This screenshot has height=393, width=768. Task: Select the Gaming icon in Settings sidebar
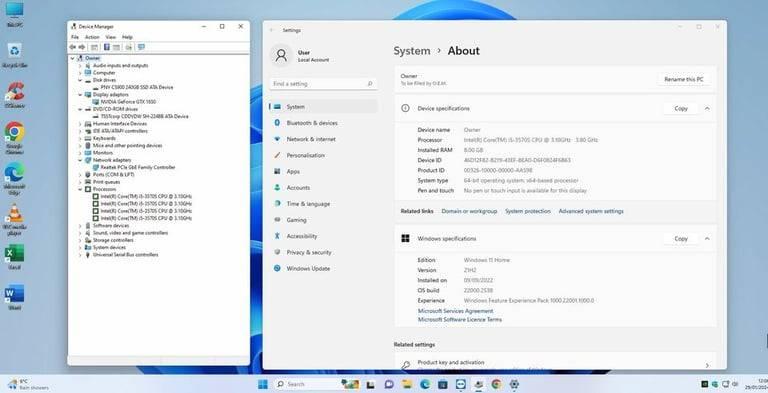coord(277,220)
